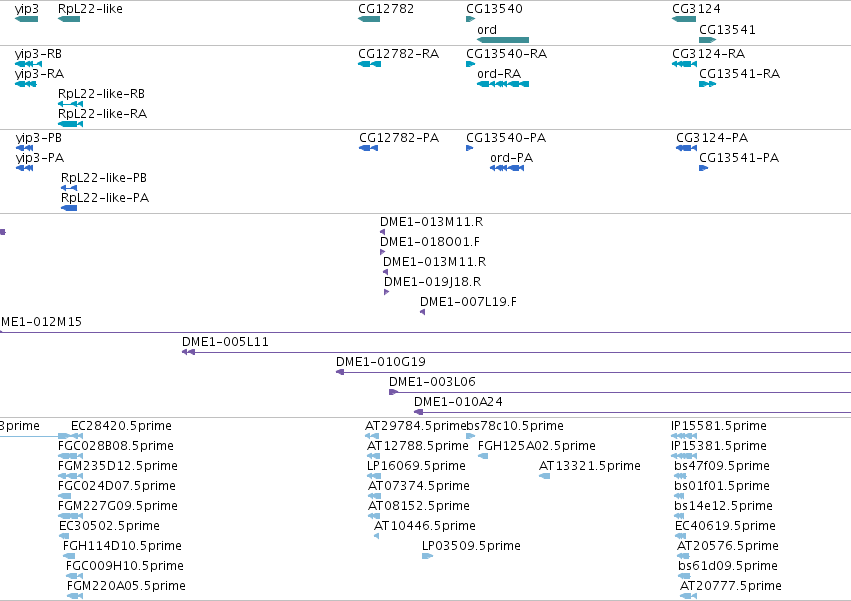Select the ord-RA transcript glyph
This screenshot has height=601, width=851.
[x=503, y=84]
